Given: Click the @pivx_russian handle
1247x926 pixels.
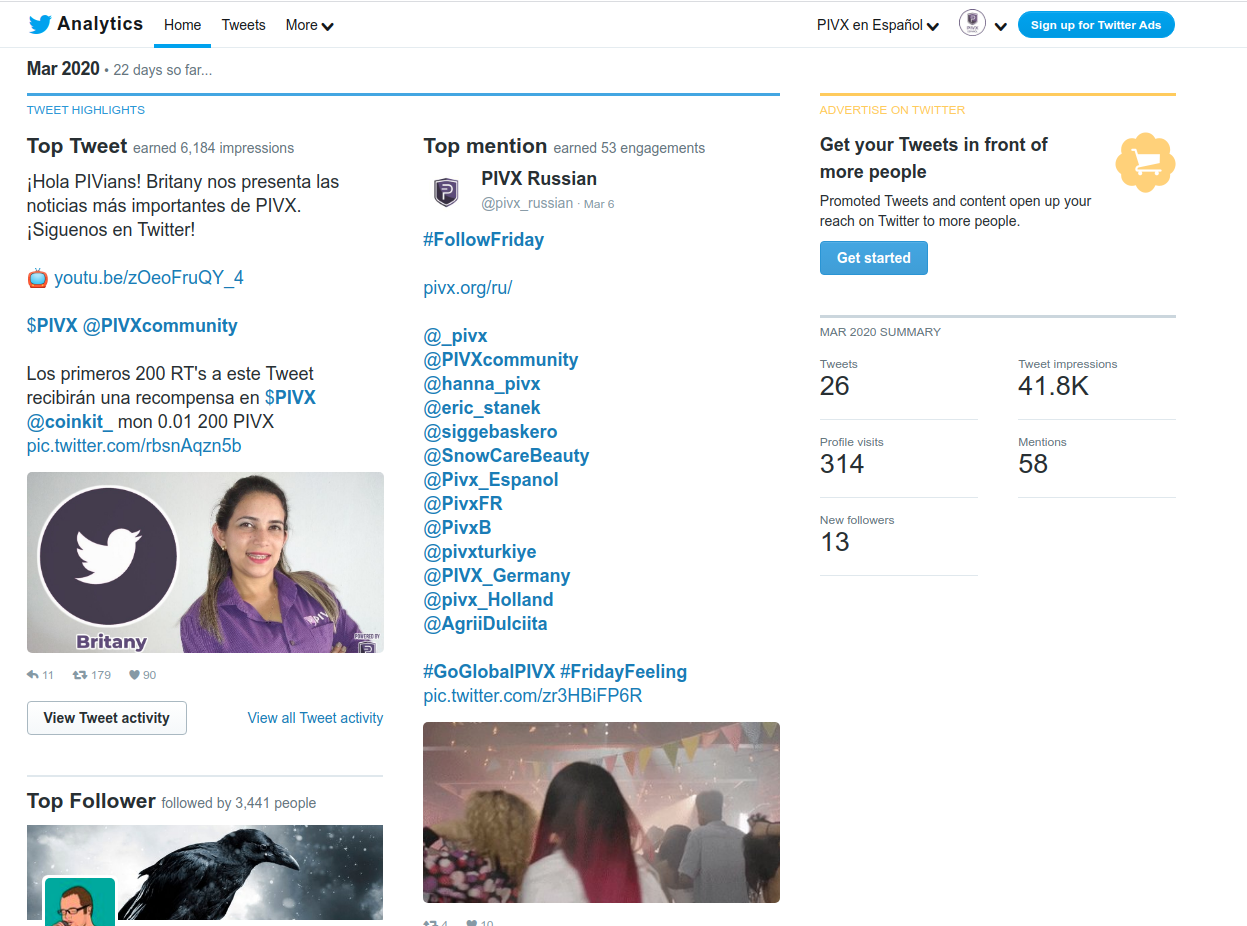Looking at the screenshot, I should coord(527,204).
